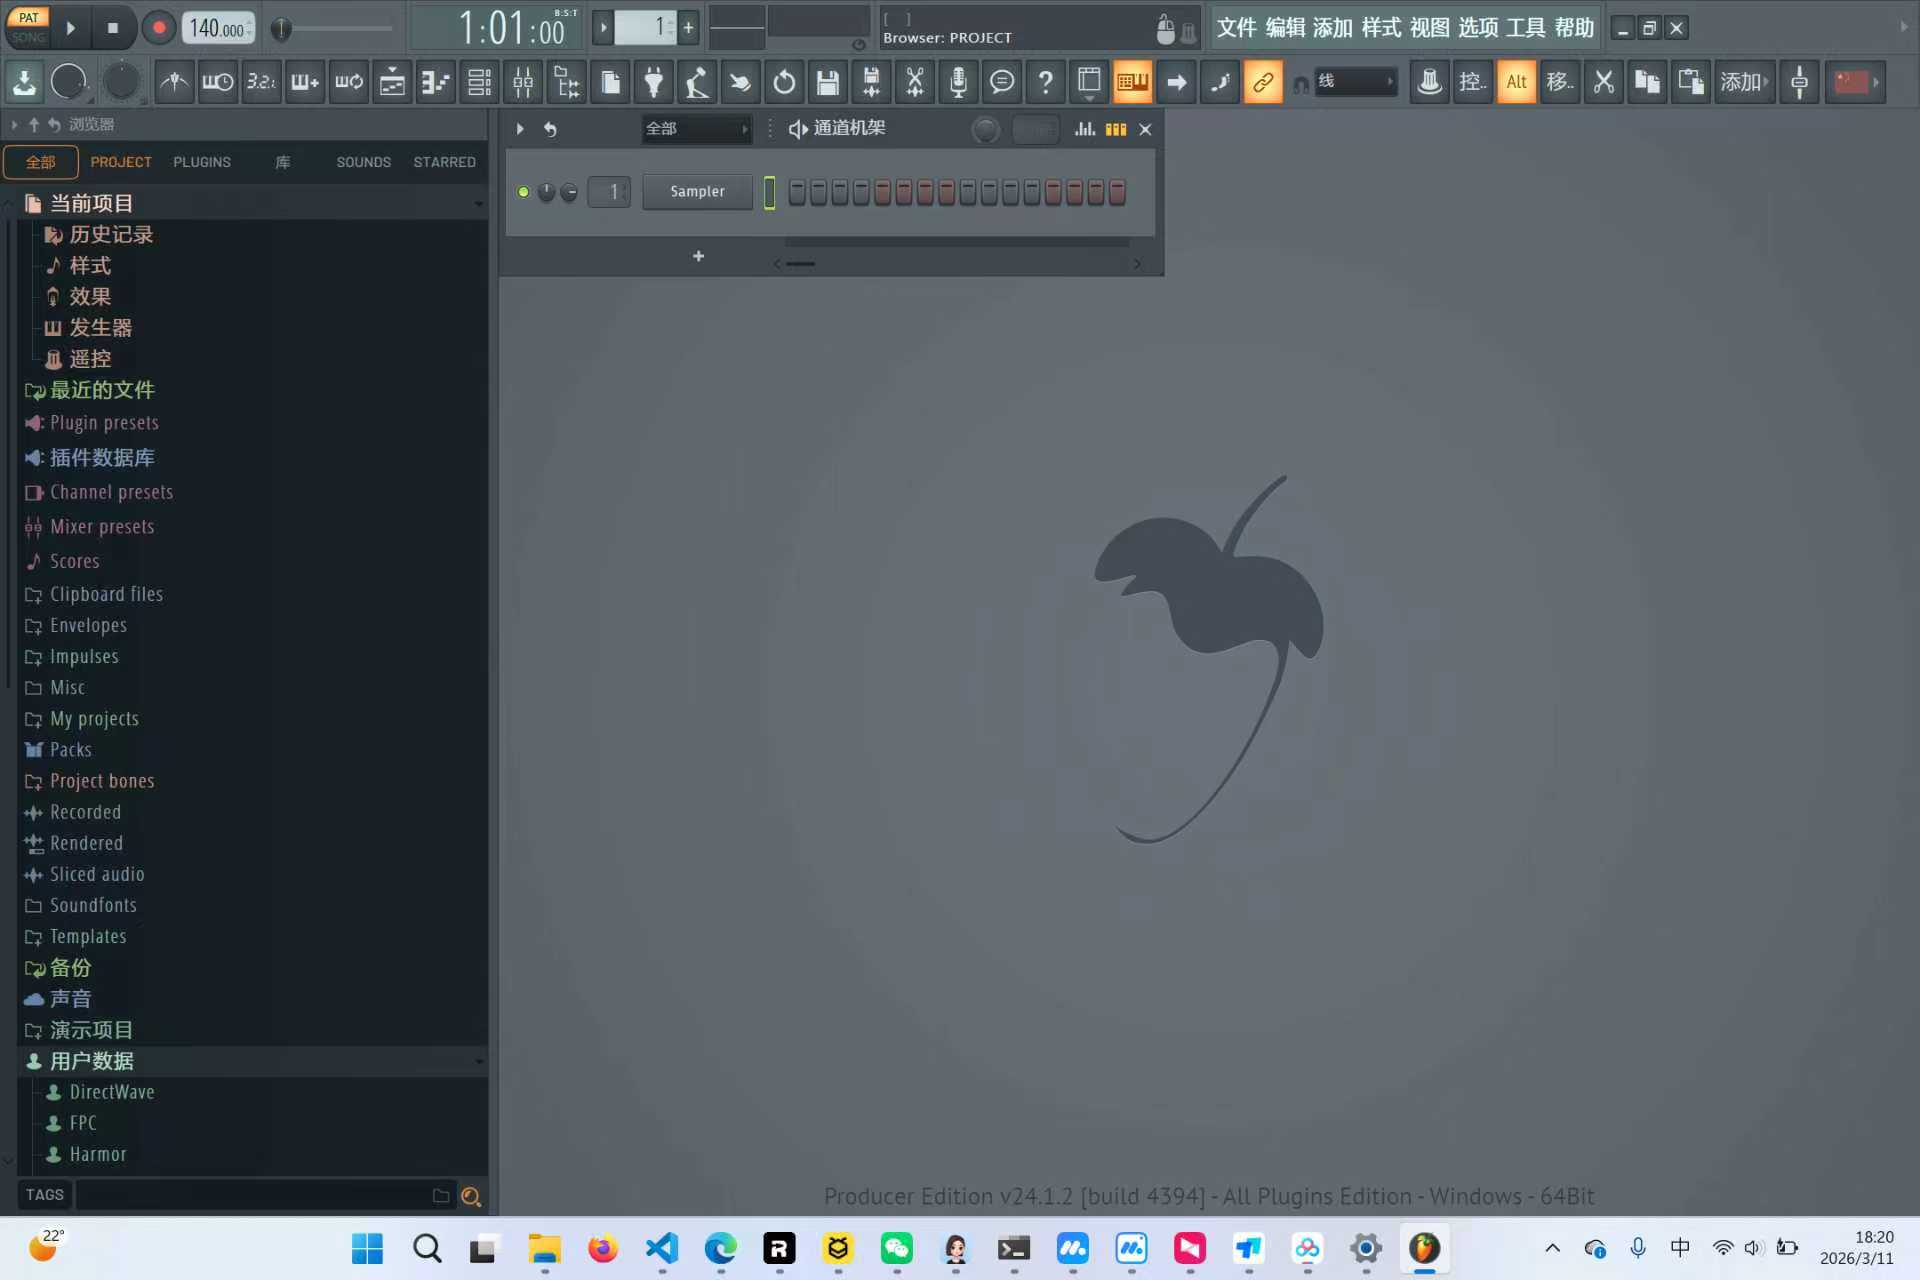1920x1280 pixels.
Task: Collapse the 当前项目 browser section
Action: 479,203
